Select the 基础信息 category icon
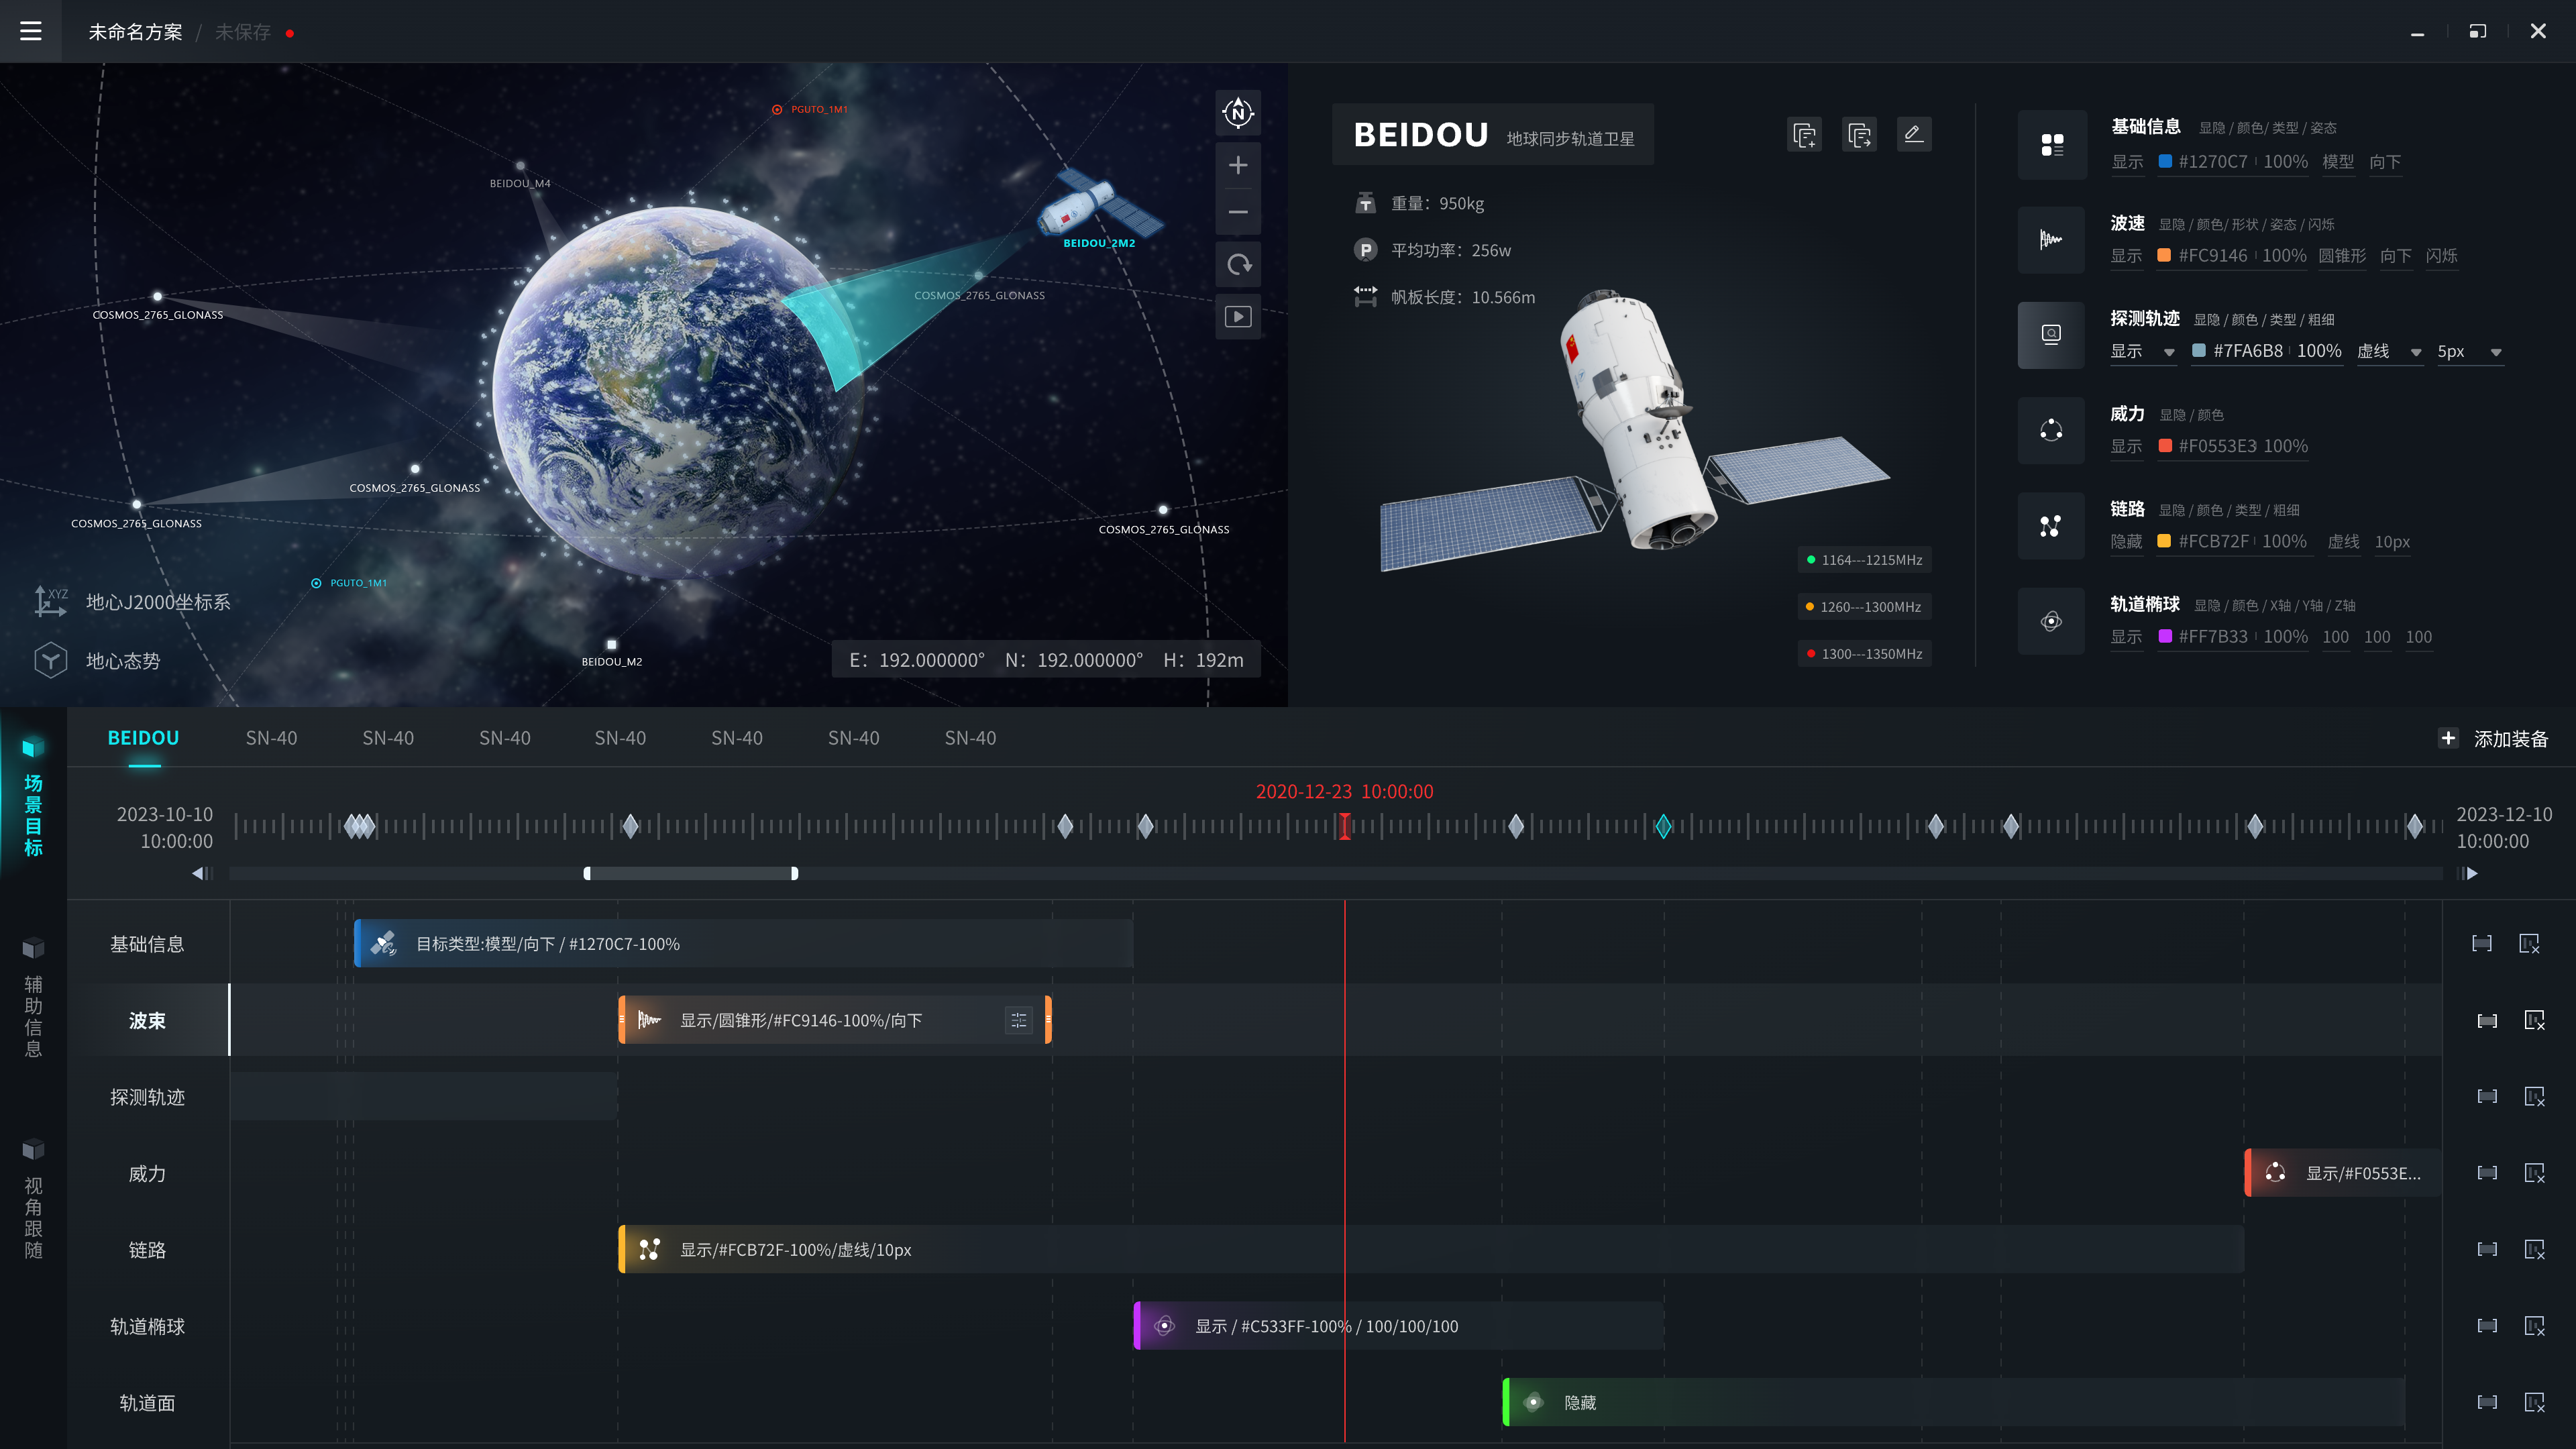 tap(2052, 145)
